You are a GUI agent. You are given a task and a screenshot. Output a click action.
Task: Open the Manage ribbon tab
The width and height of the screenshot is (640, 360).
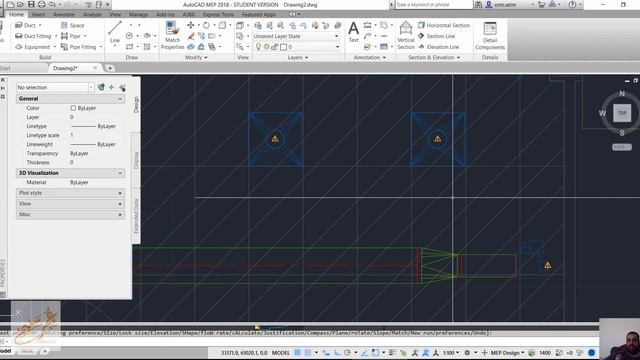click(138, 14)
